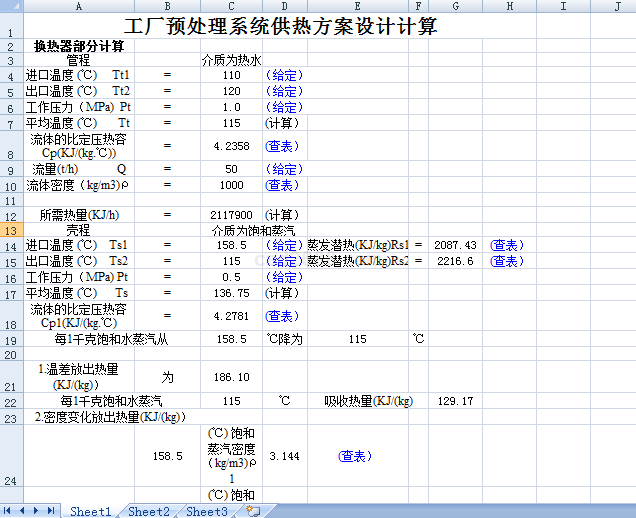Jump to first sheet using navigation arrow
The width and height of the screenshot is (636, 518).
9,511
